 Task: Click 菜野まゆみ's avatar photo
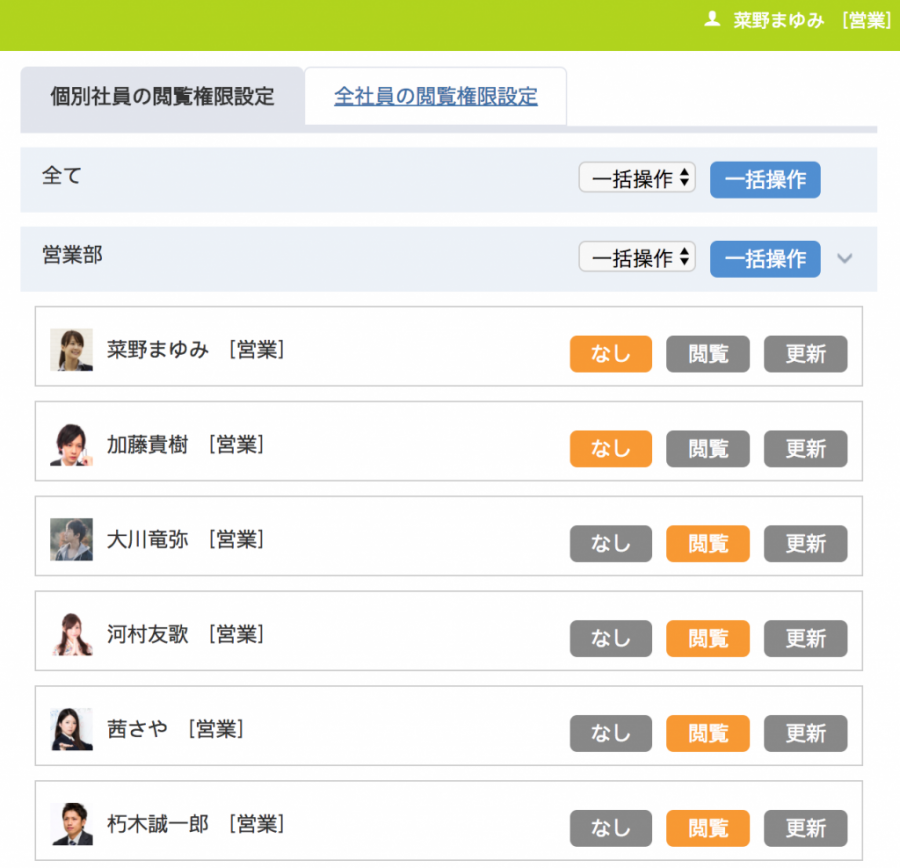71,350
